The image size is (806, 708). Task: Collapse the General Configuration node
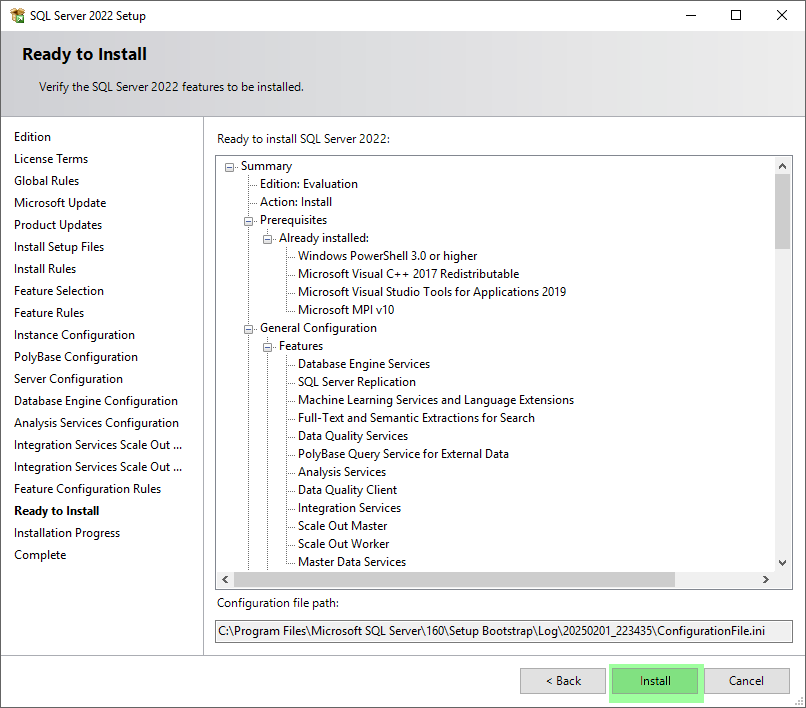coord(248,328)
